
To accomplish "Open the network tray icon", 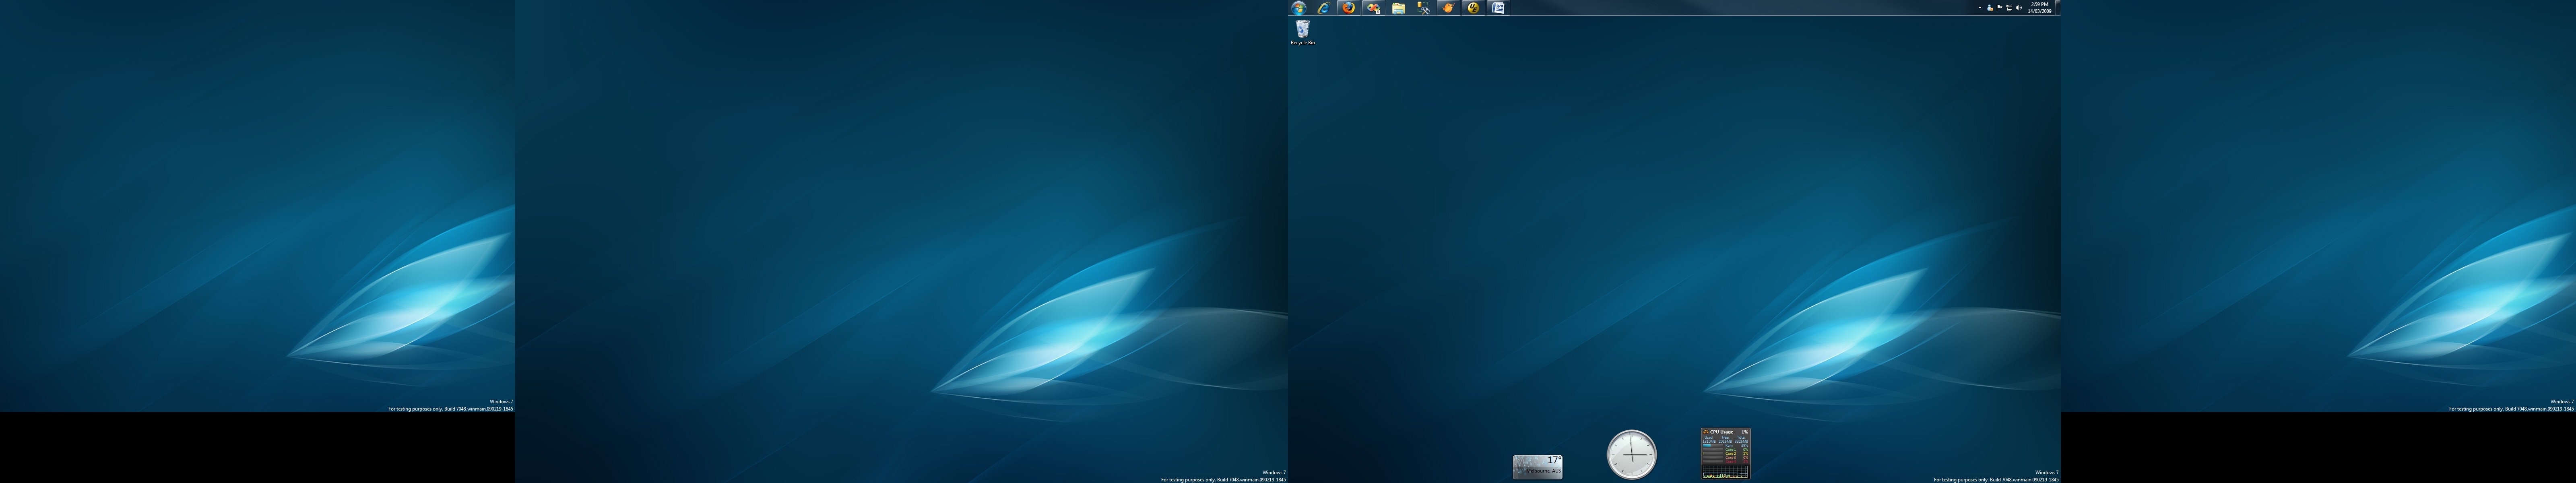I will pyautogui.click(x=2010, y=8).
